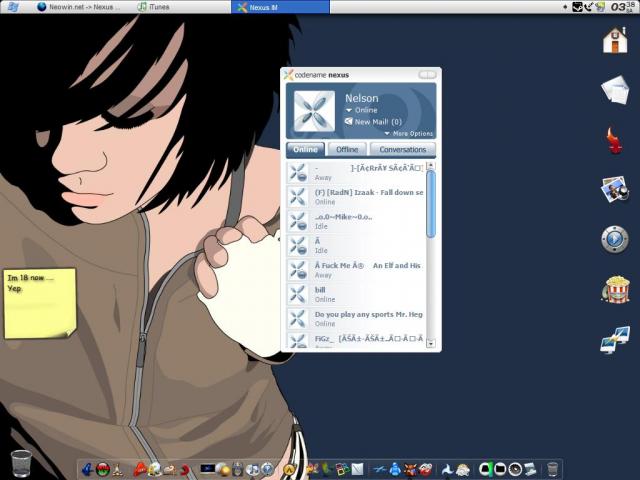Select the contact (F) [RadN] Izaak
Viewport: 640px width, 480px height.
coord(356,196)
